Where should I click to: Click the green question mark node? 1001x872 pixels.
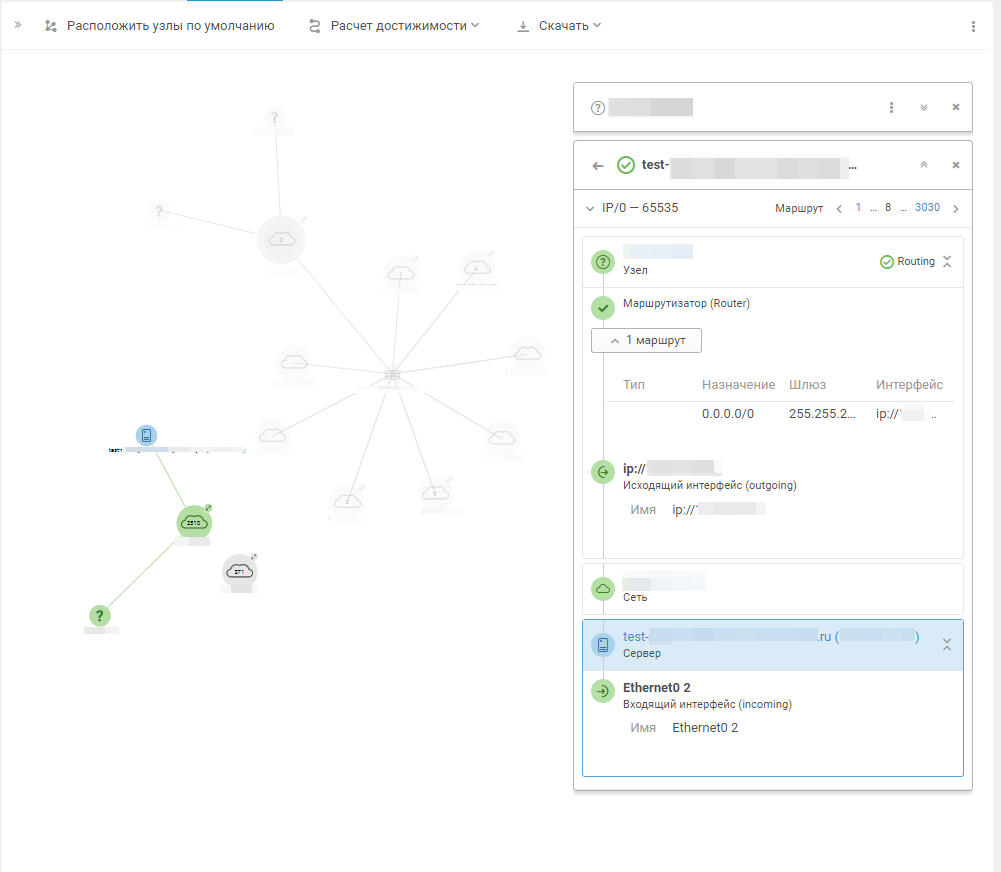100,615
